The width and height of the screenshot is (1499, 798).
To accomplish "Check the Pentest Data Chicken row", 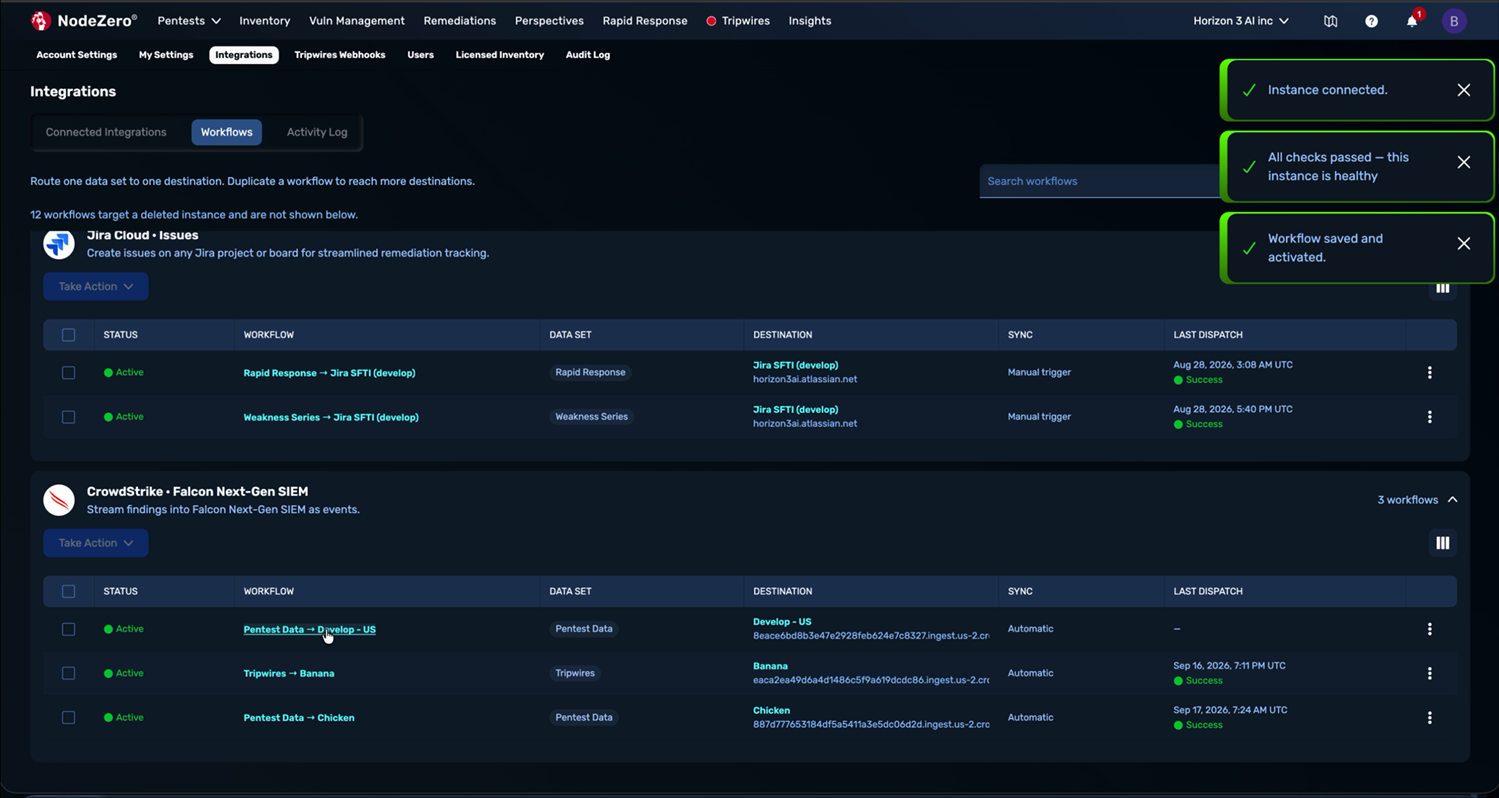I will [68, 717].
